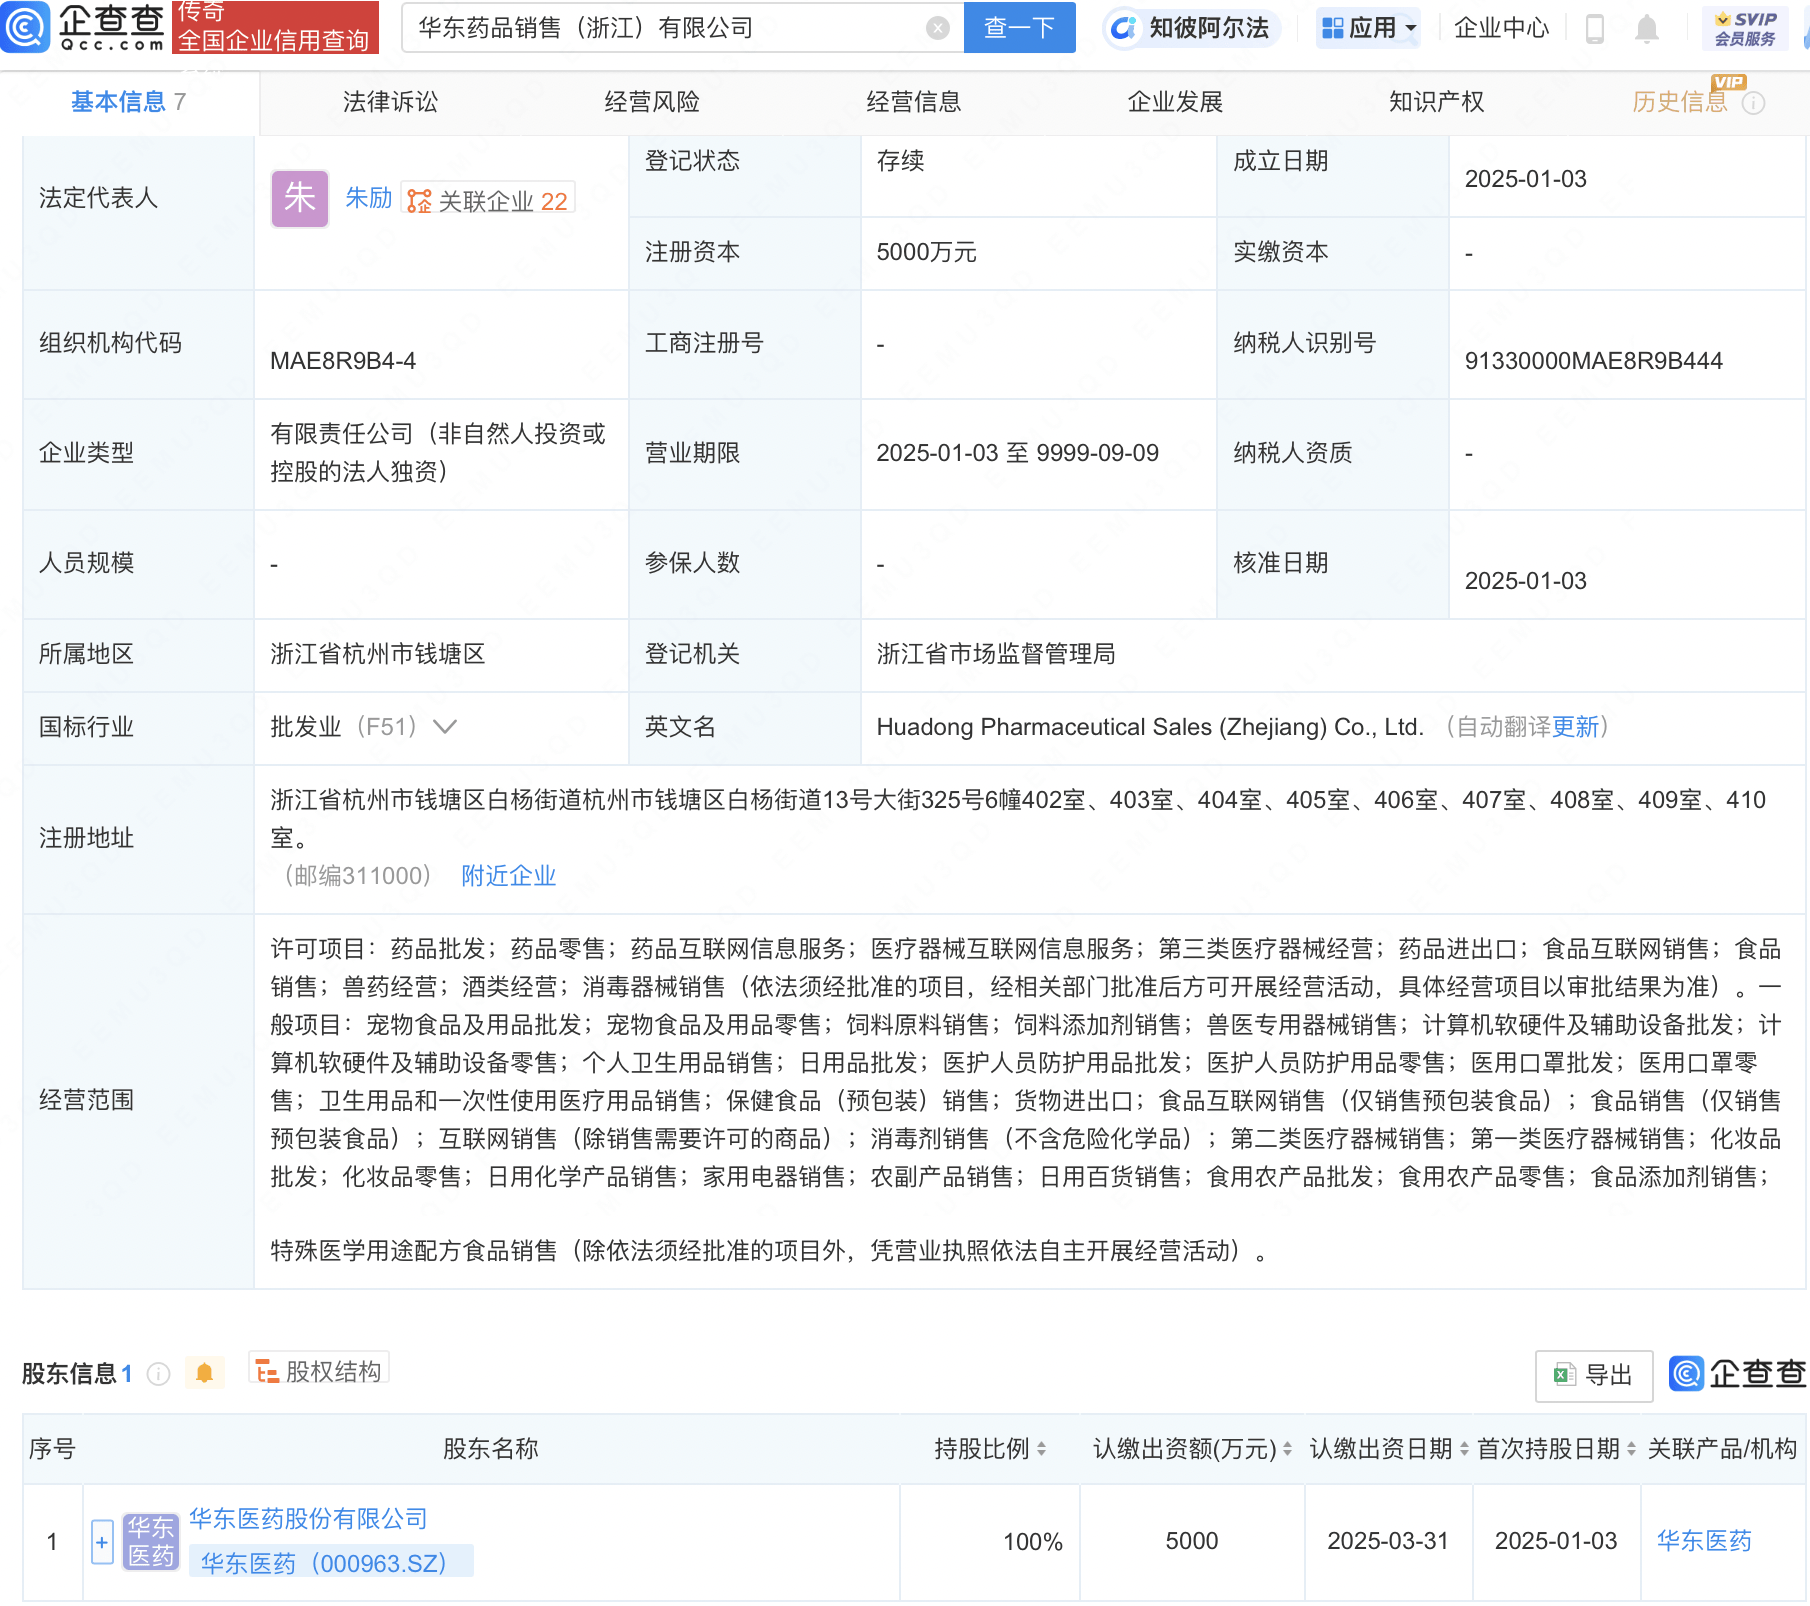Click the 知彼阿尔法 button
Image resolution: width=1810 pixels, height=1606 pixels.
pyautogui.click(x=1190, y=28)
